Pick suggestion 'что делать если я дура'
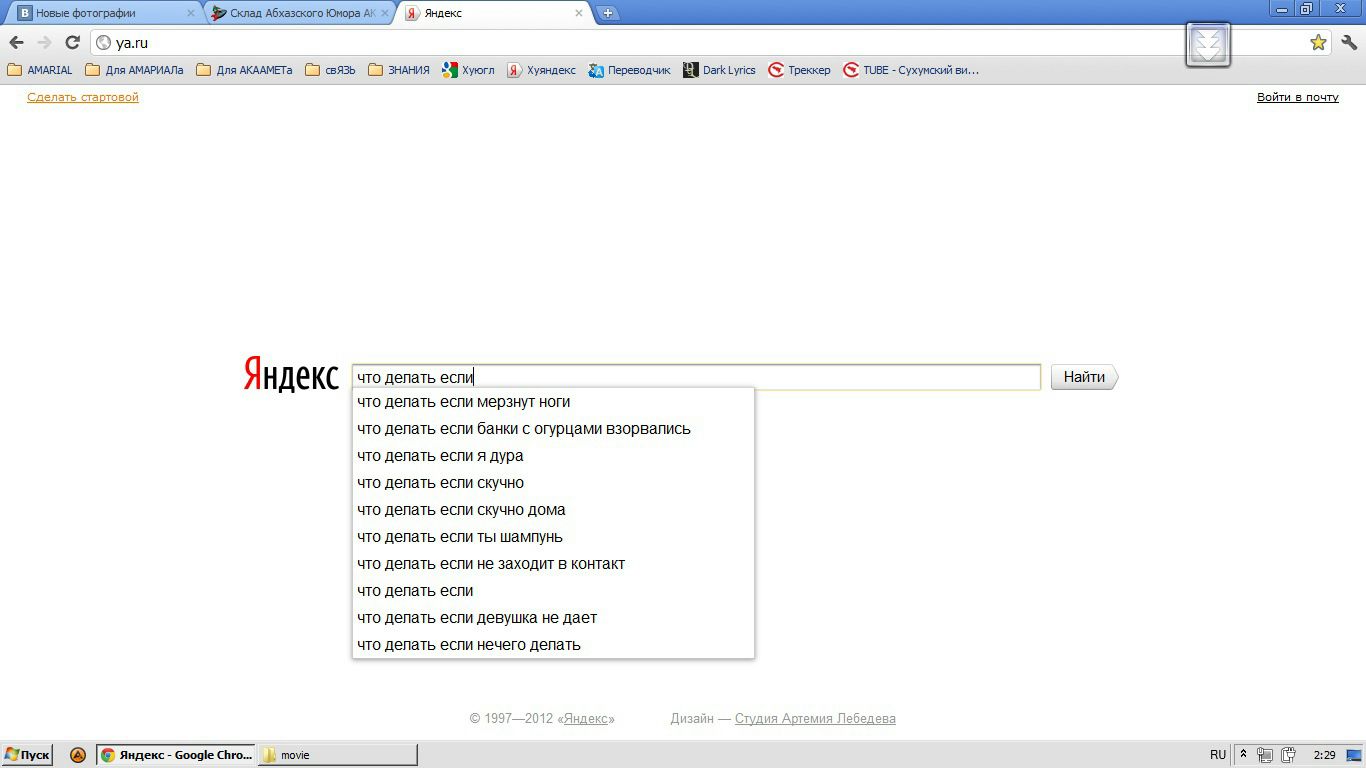 (553, 456)
